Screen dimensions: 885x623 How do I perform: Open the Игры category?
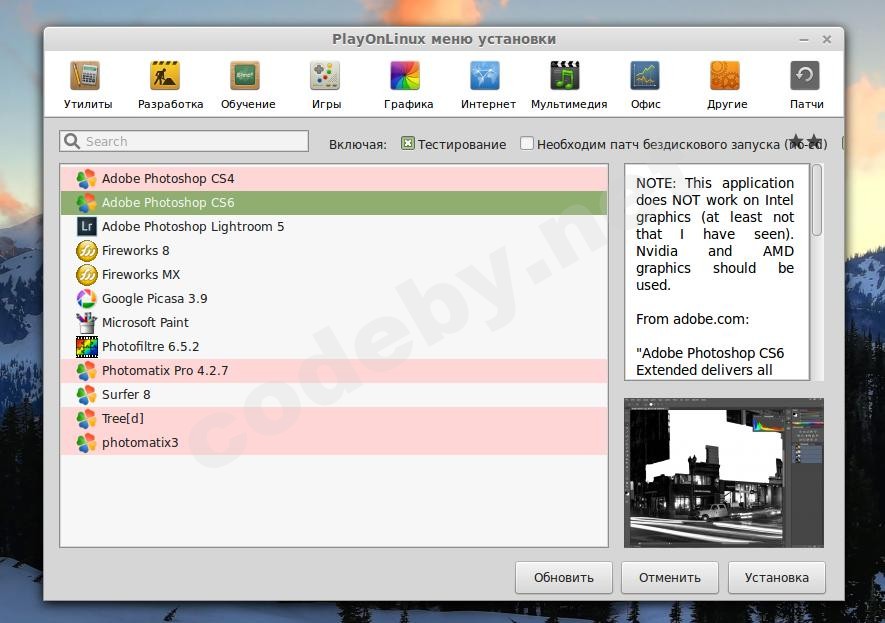point(326,85)
